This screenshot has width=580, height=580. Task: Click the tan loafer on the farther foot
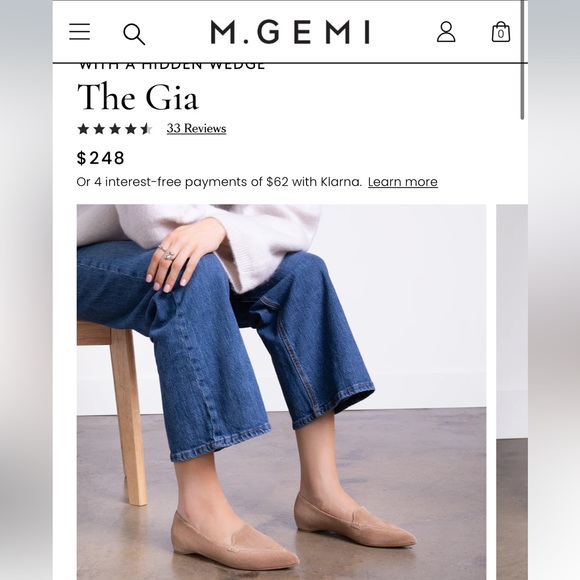coord(355,520)
